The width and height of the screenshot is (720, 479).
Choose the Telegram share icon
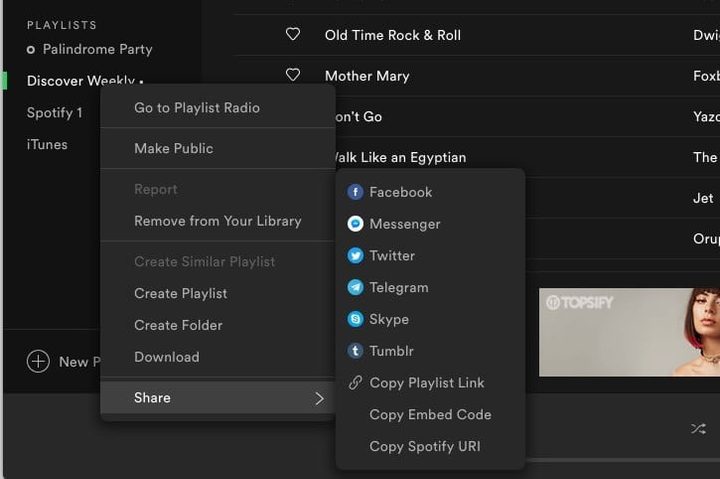[x=355, y=288]
